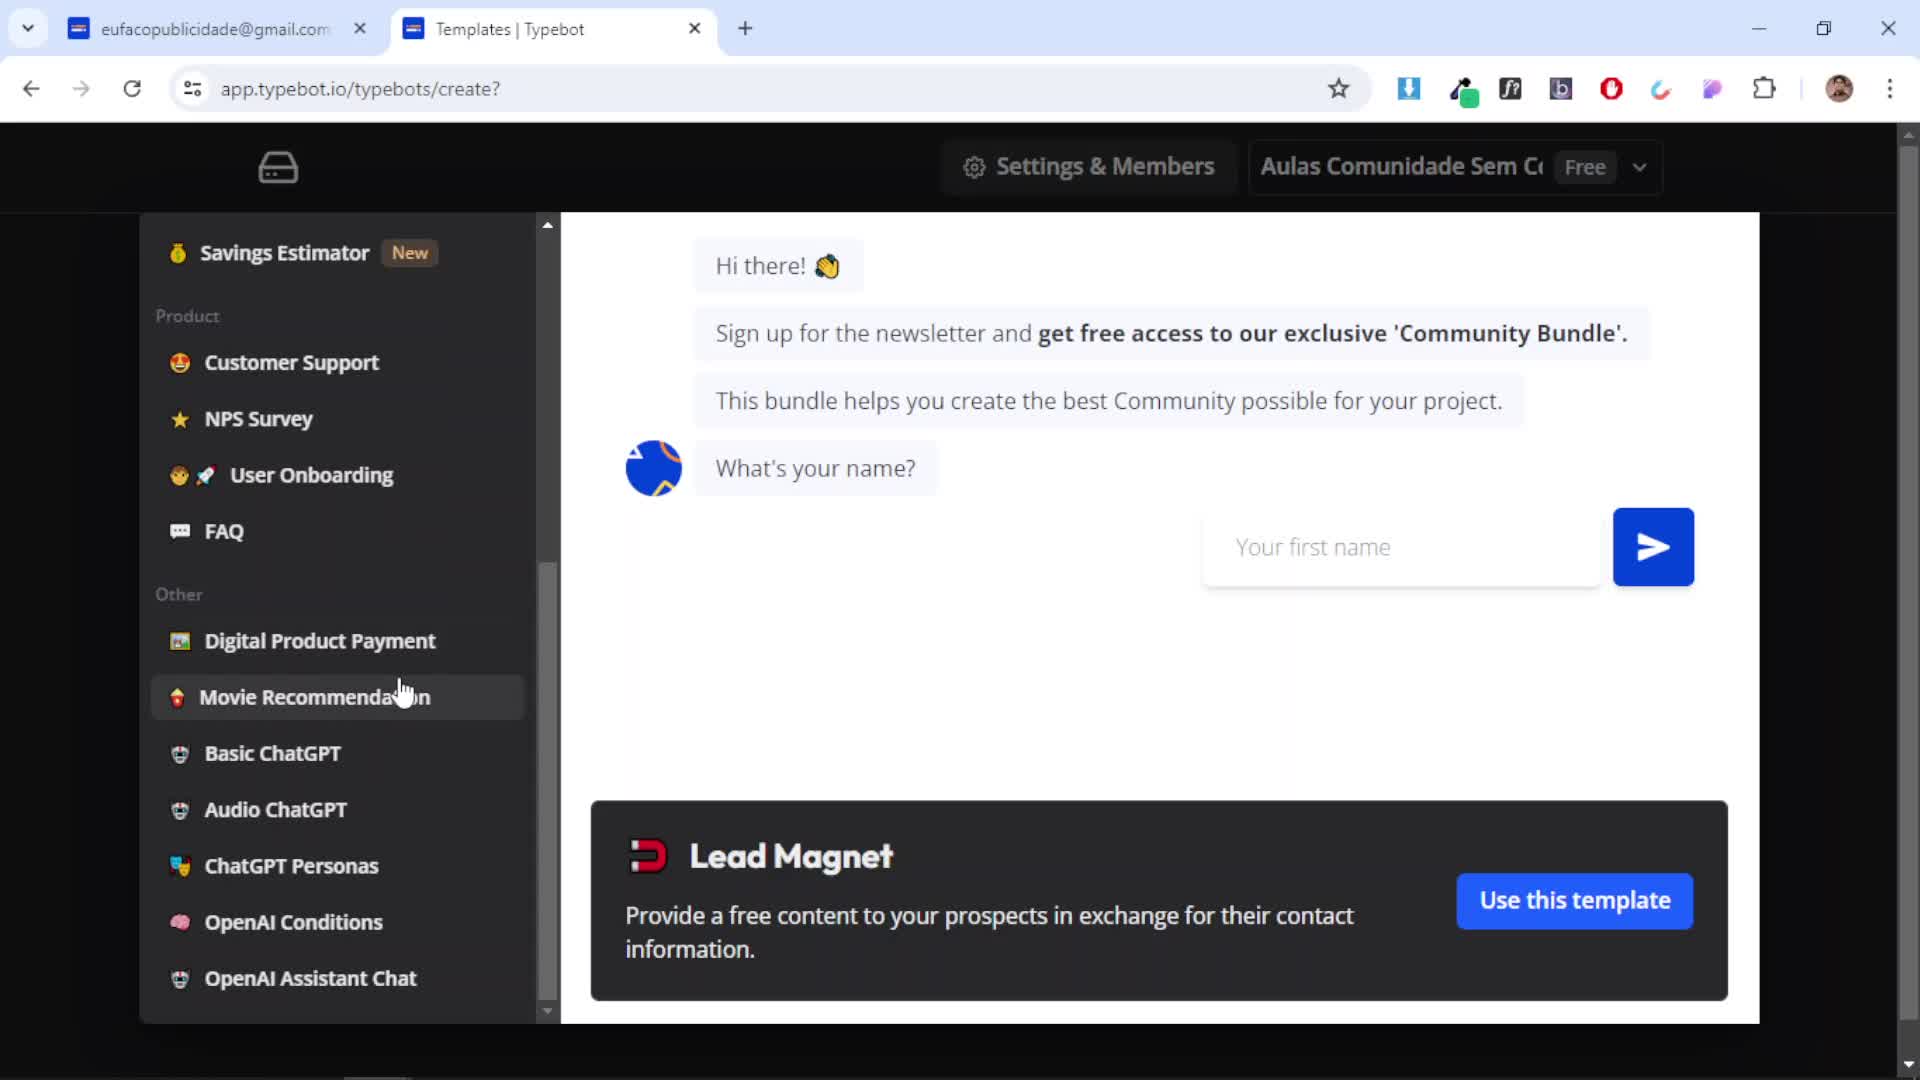Viewport: 1920px width, 1080px height.
Task: Expand the workspace Free plan dropdown
Action: point(1639,167)
